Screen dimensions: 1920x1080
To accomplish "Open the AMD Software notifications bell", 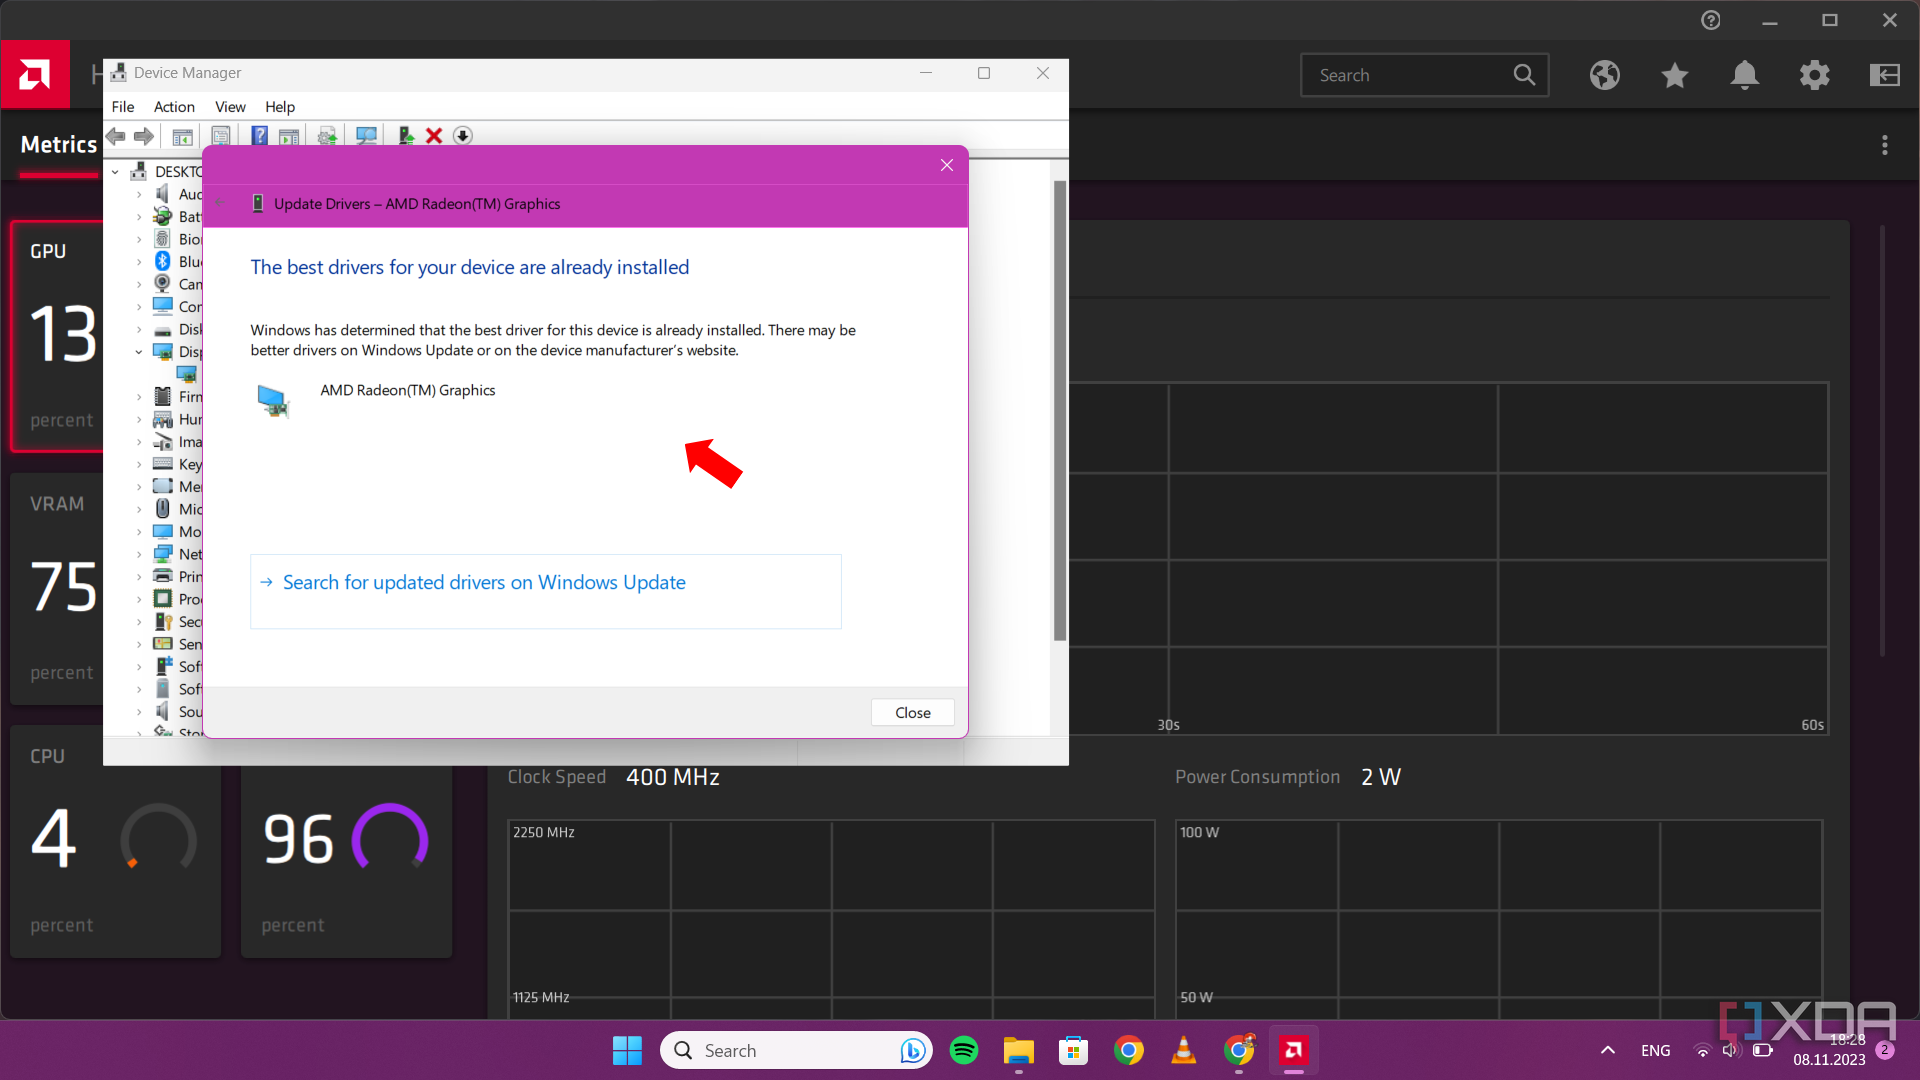I will tap(1745, 75).
